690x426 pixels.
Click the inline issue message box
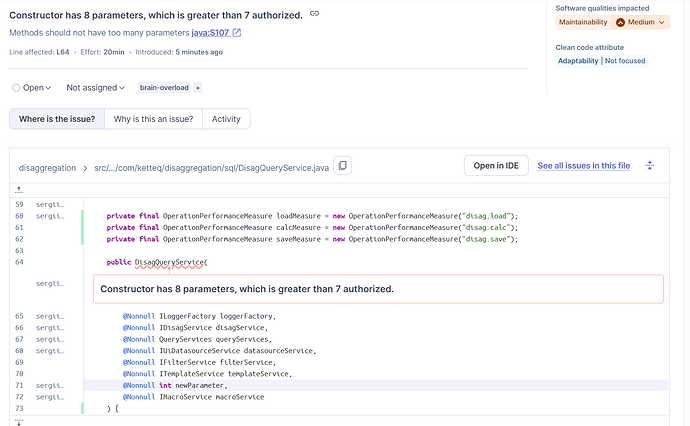[x=378, y=289]
